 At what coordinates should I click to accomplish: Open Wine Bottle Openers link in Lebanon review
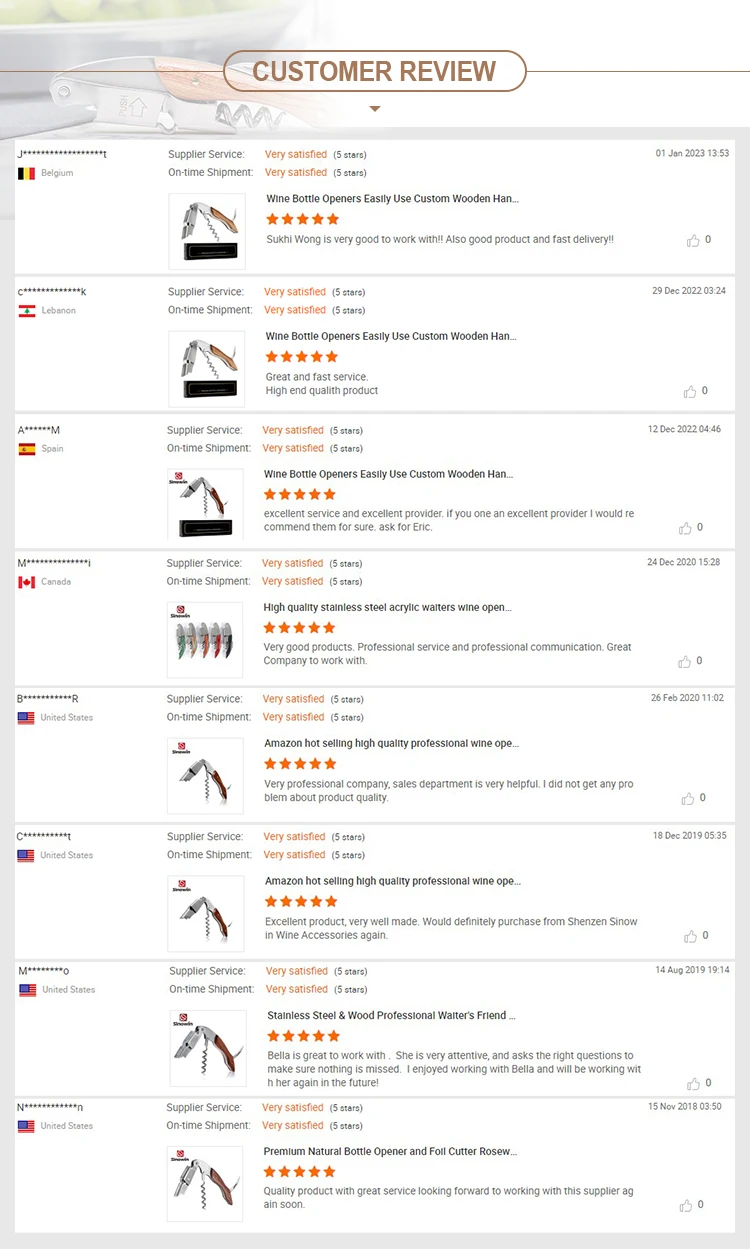point(390,337)
